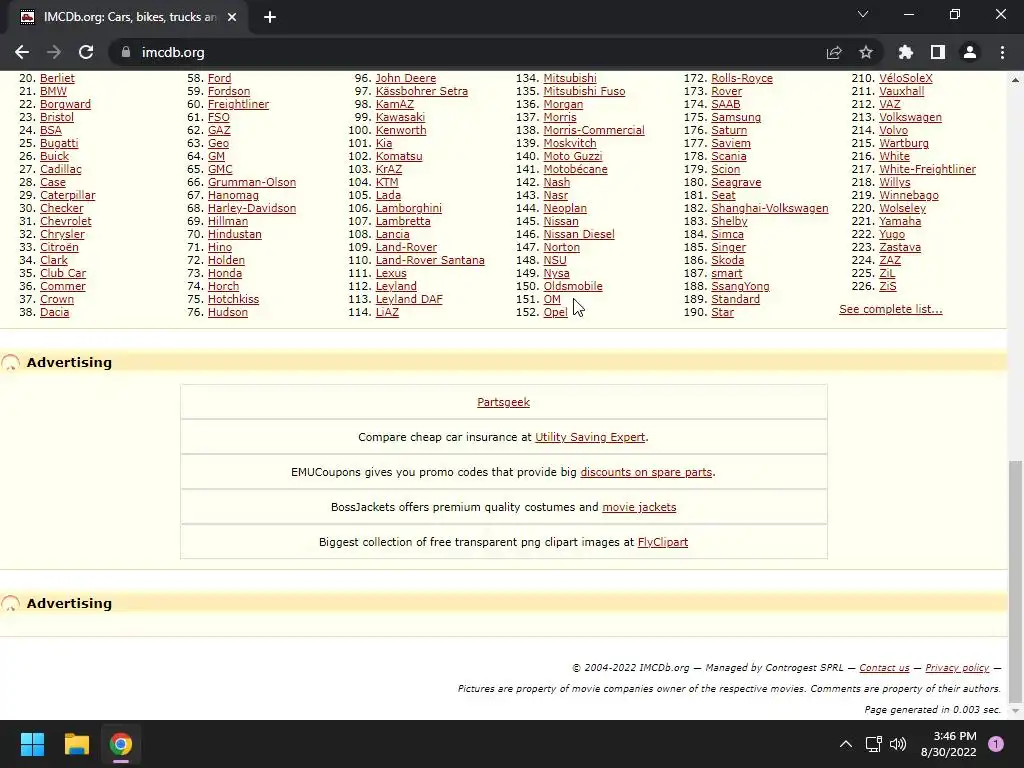Open the notification badge in taskbar

pyautogui.click(x=996, y=744)
